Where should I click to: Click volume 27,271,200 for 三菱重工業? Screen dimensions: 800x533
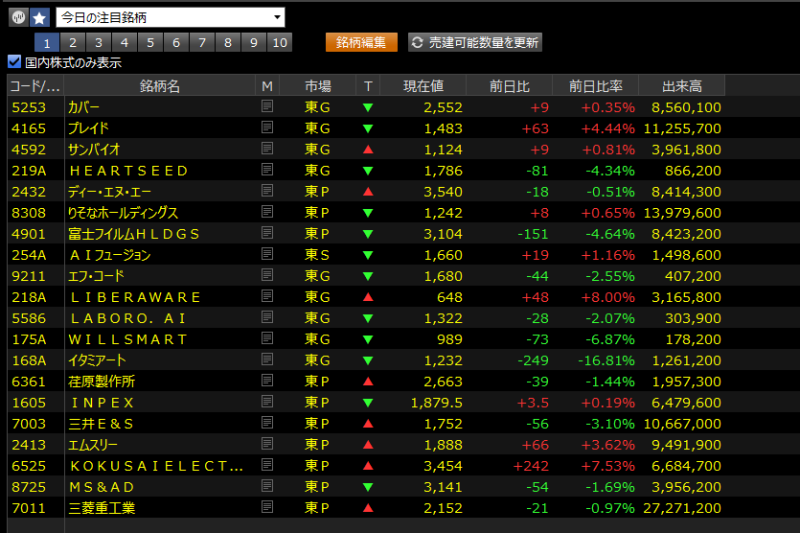click(x=682, y=508)
